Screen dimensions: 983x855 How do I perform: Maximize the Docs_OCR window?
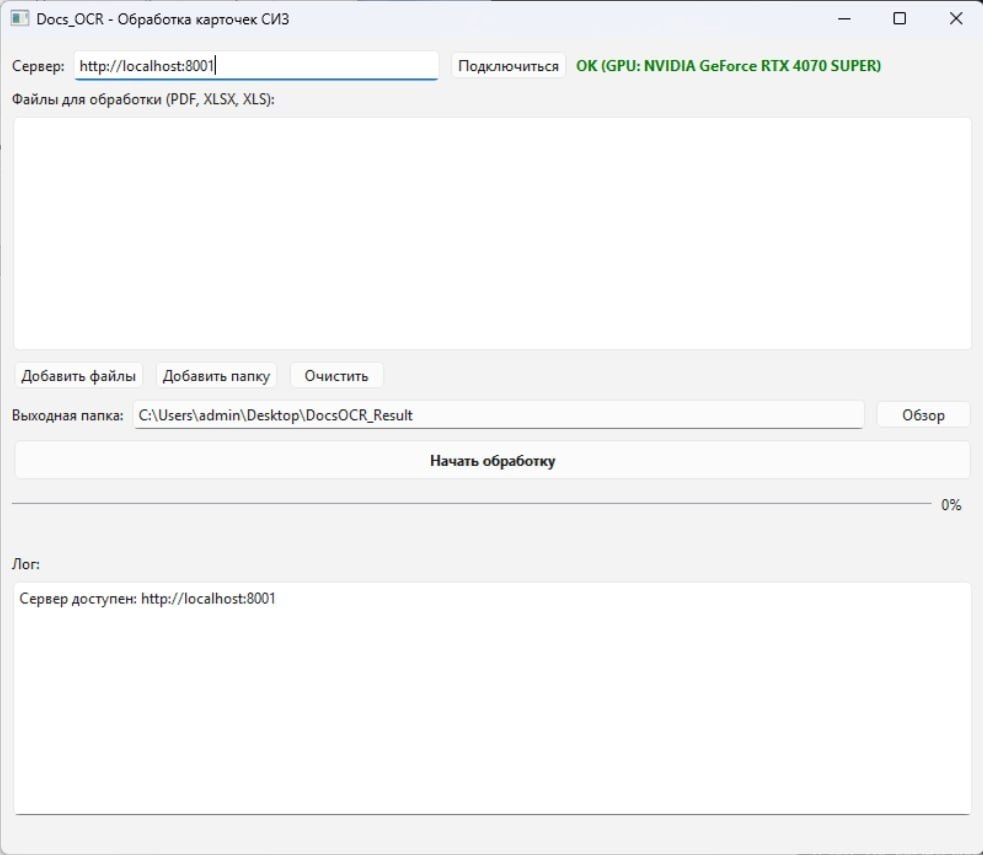900,19
